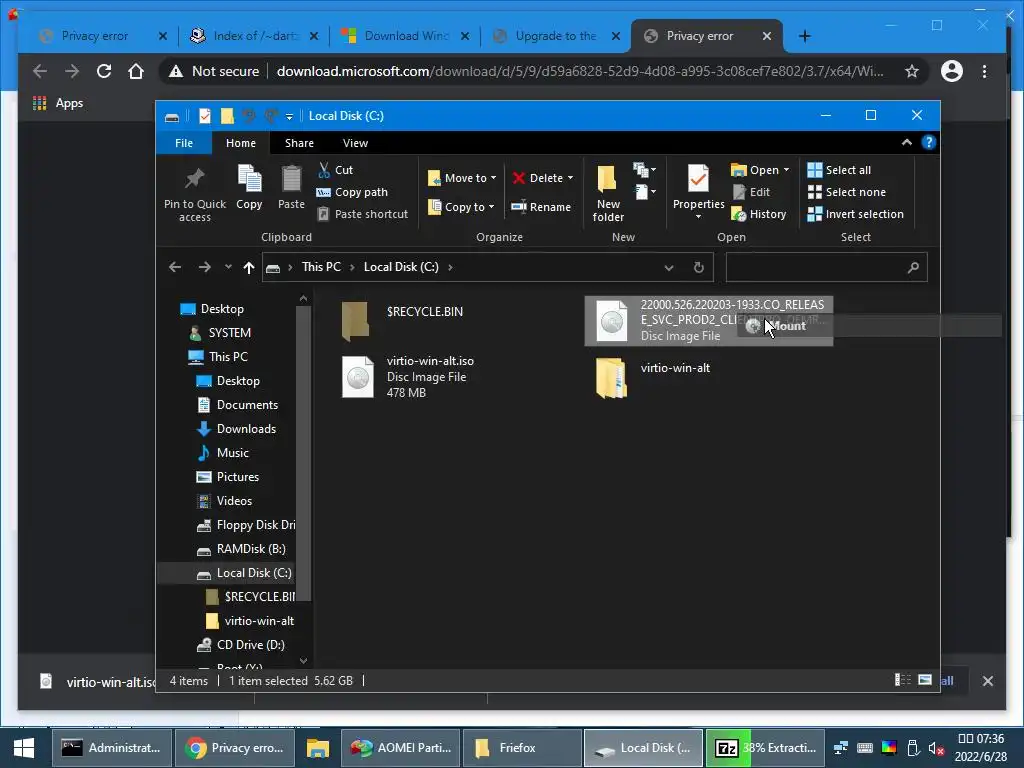Viewport: 1024px width, 768px height.
Task: Switch to Share ribbon tab
Action: click(299, 143)
